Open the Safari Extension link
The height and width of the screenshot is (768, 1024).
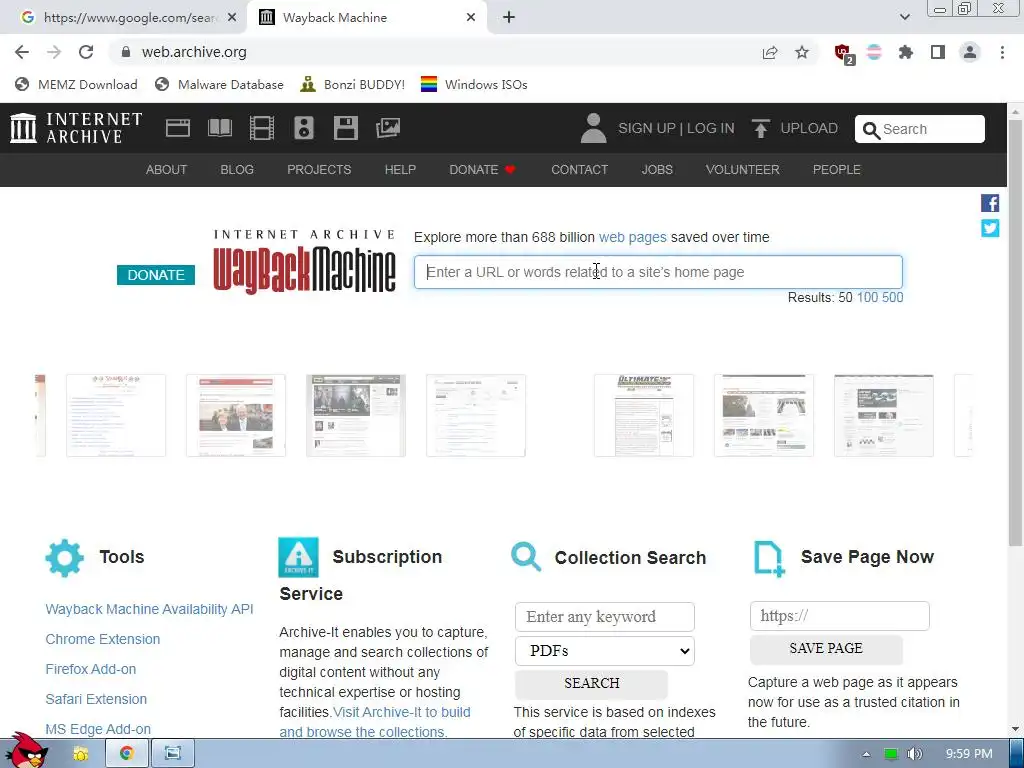(96, 699)
